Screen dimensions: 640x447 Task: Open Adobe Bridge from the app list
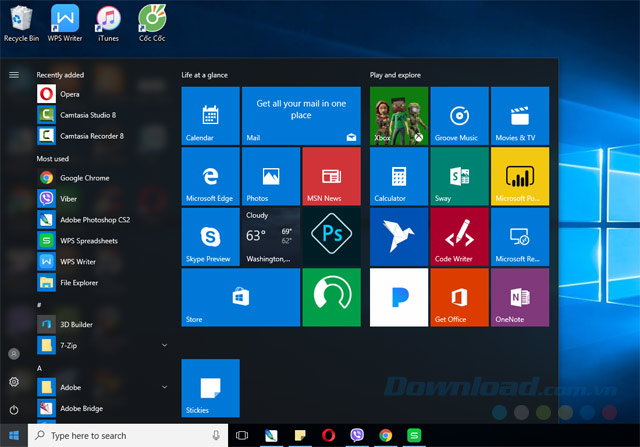pos(102,408)
